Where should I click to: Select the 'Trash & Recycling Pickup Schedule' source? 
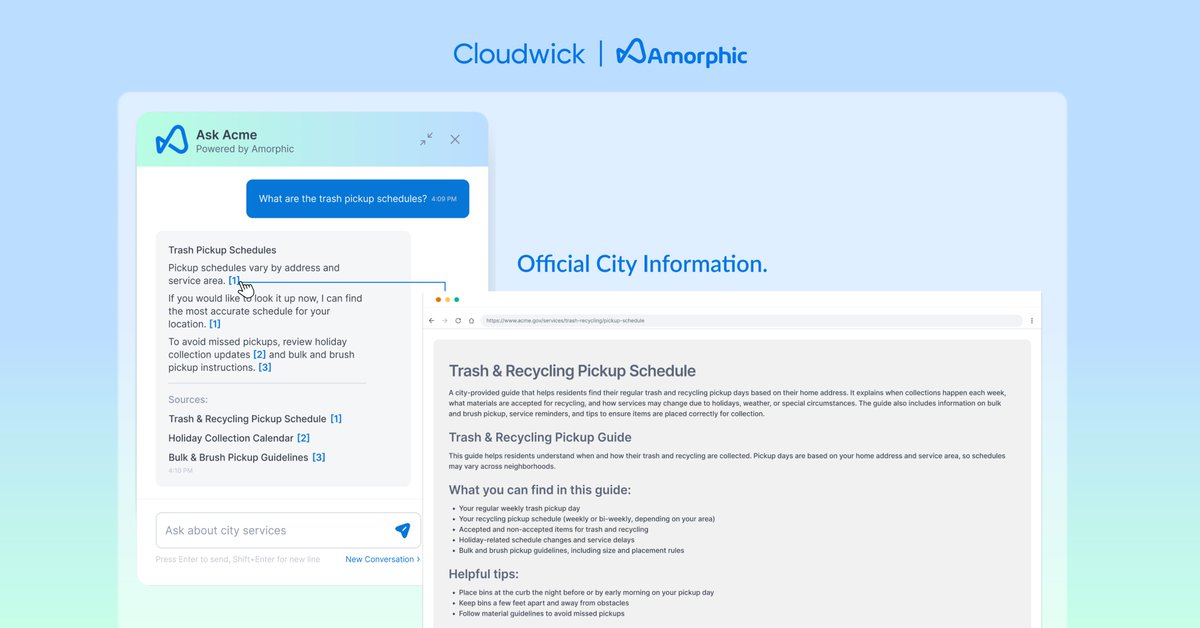(x=247, y=419)
